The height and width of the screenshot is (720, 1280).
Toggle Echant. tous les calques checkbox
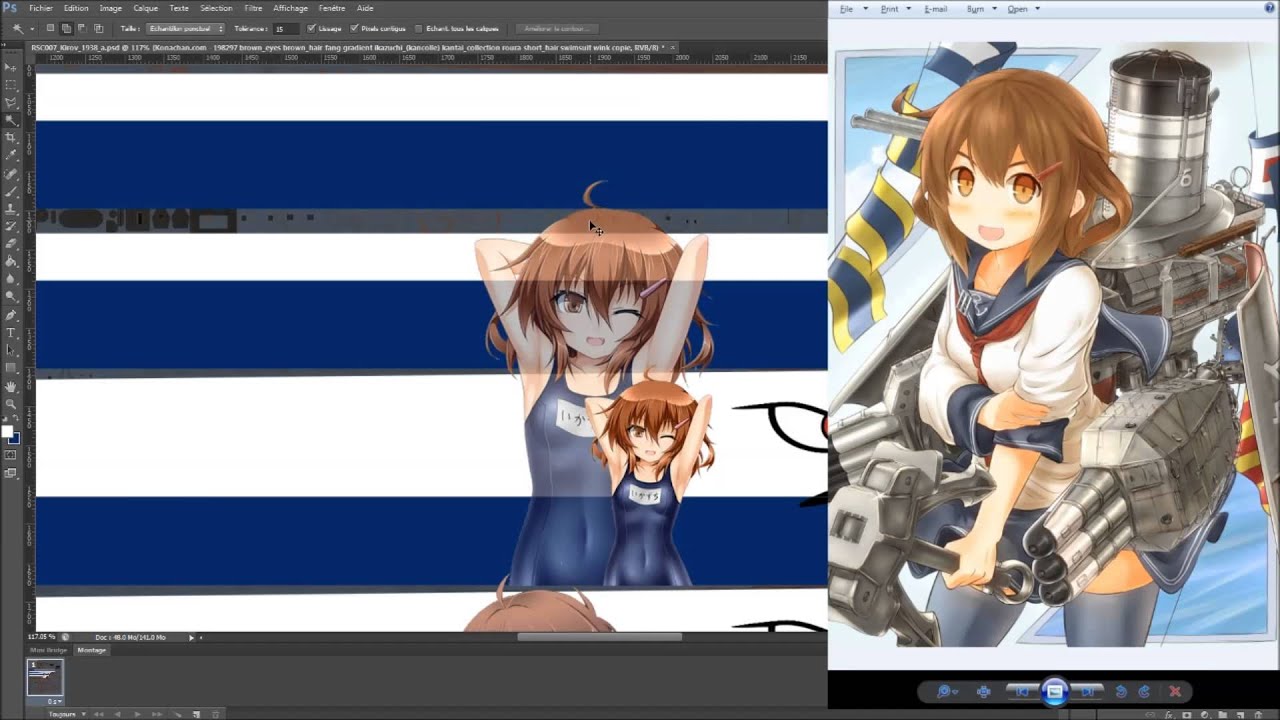point(418,28)
